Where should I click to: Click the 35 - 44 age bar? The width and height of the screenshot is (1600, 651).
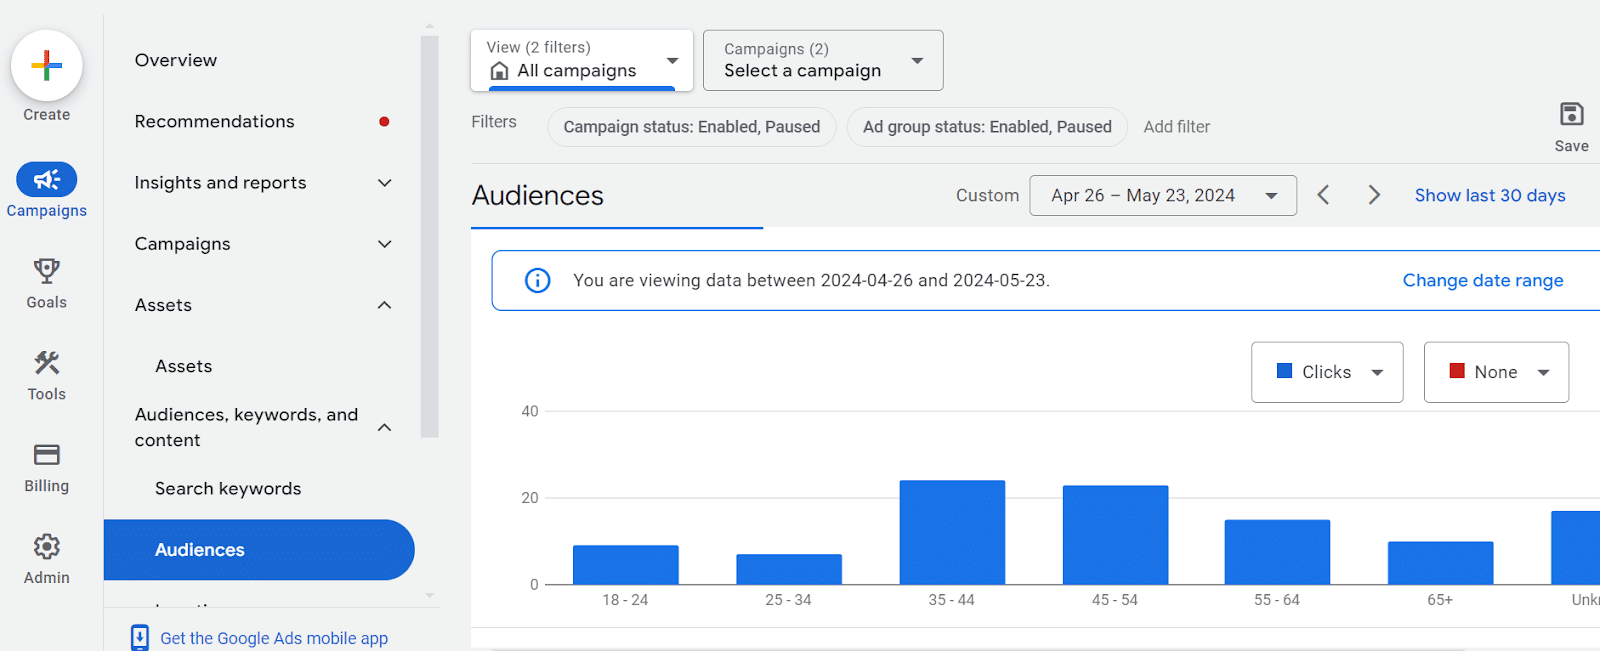coord(952,532)
